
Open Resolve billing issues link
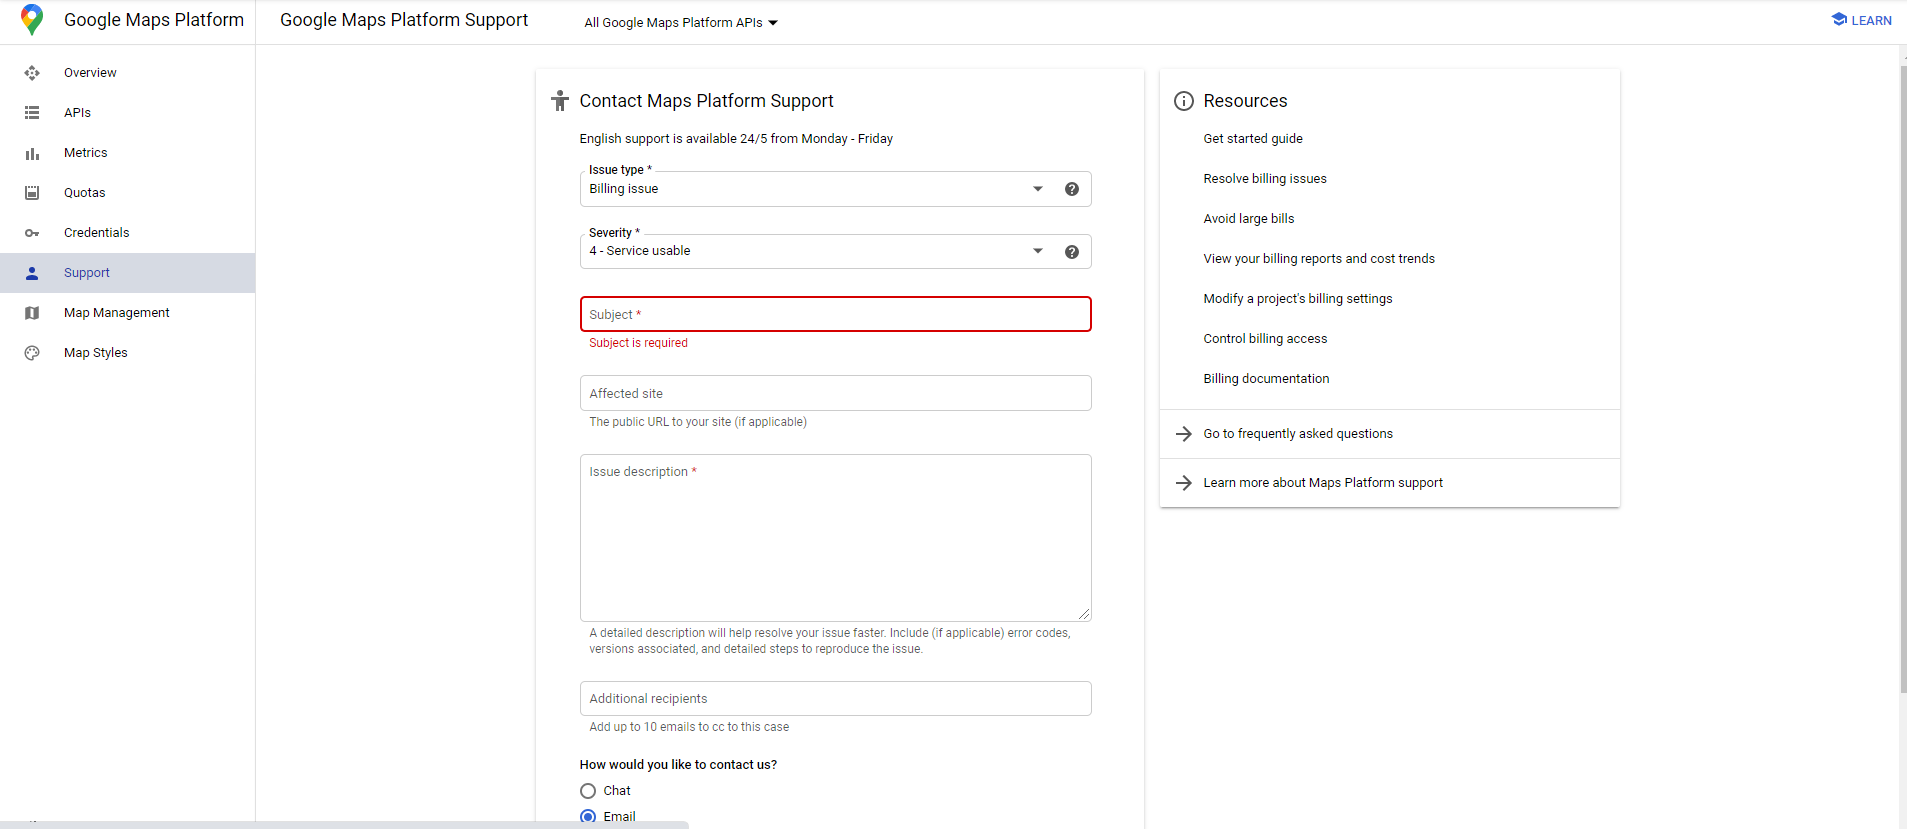coord(1265,179)
